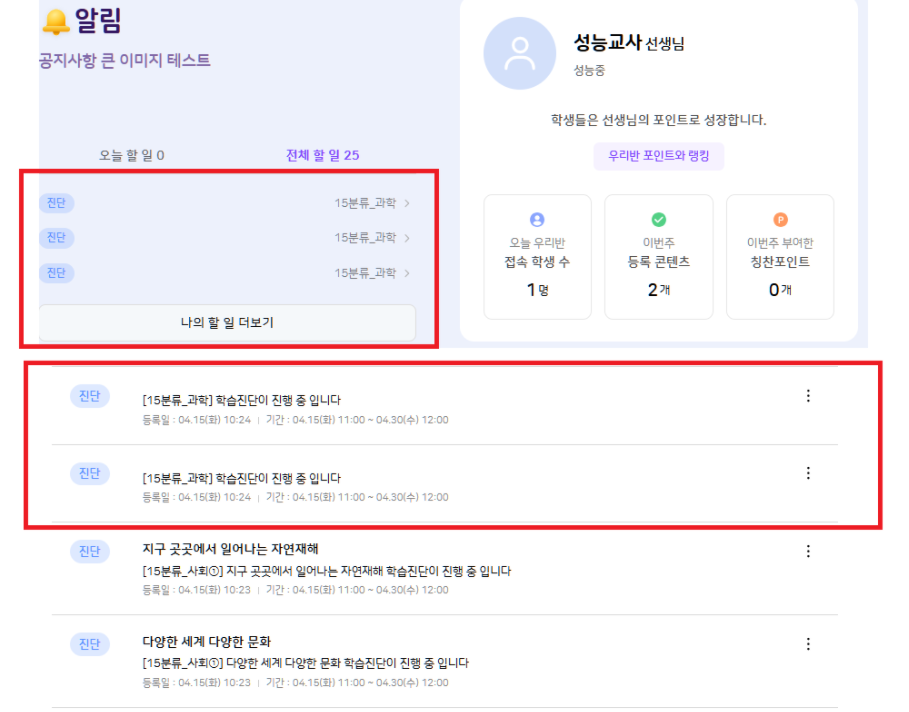Open the 다양한 세계 다양한 문화 notification title

[207, 641]
